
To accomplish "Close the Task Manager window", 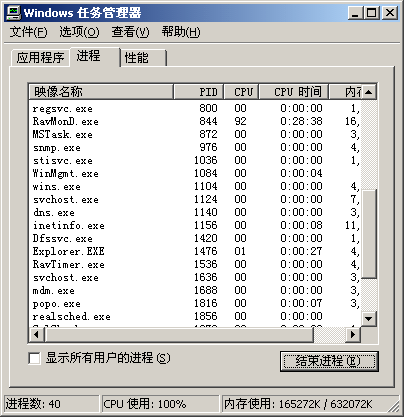I will [389, 13].
